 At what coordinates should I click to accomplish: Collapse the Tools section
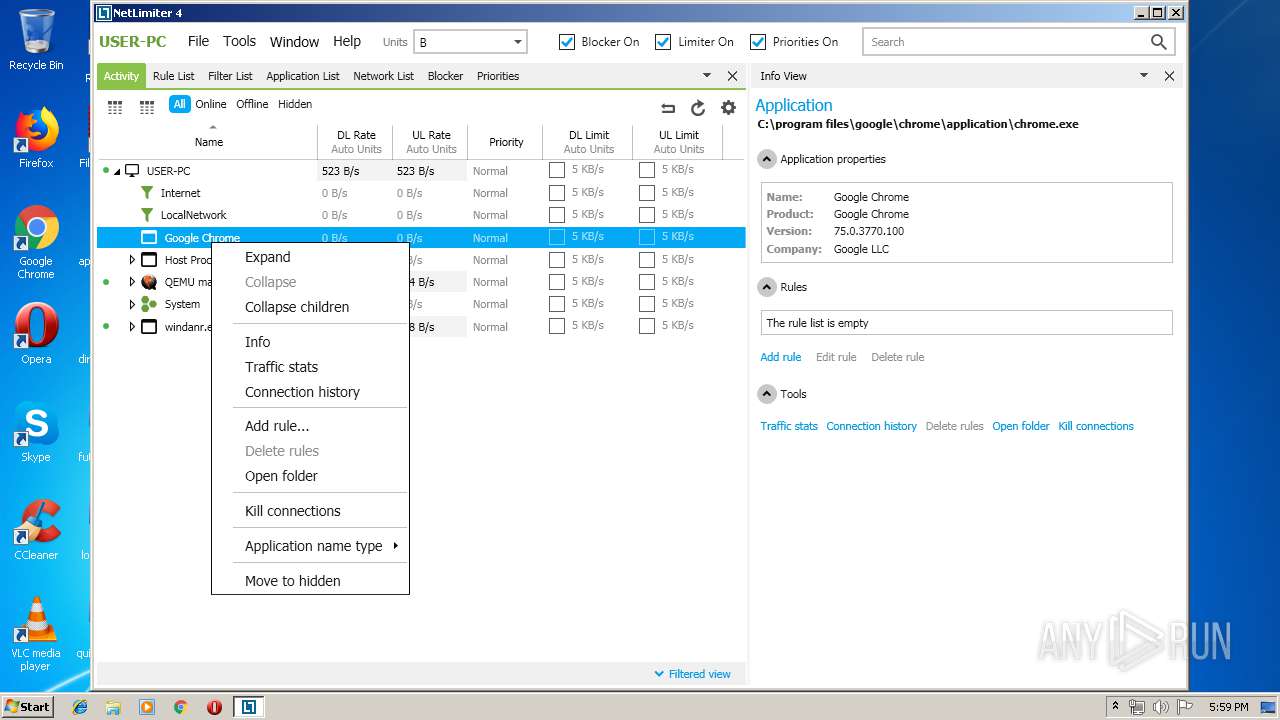[767, 394]
